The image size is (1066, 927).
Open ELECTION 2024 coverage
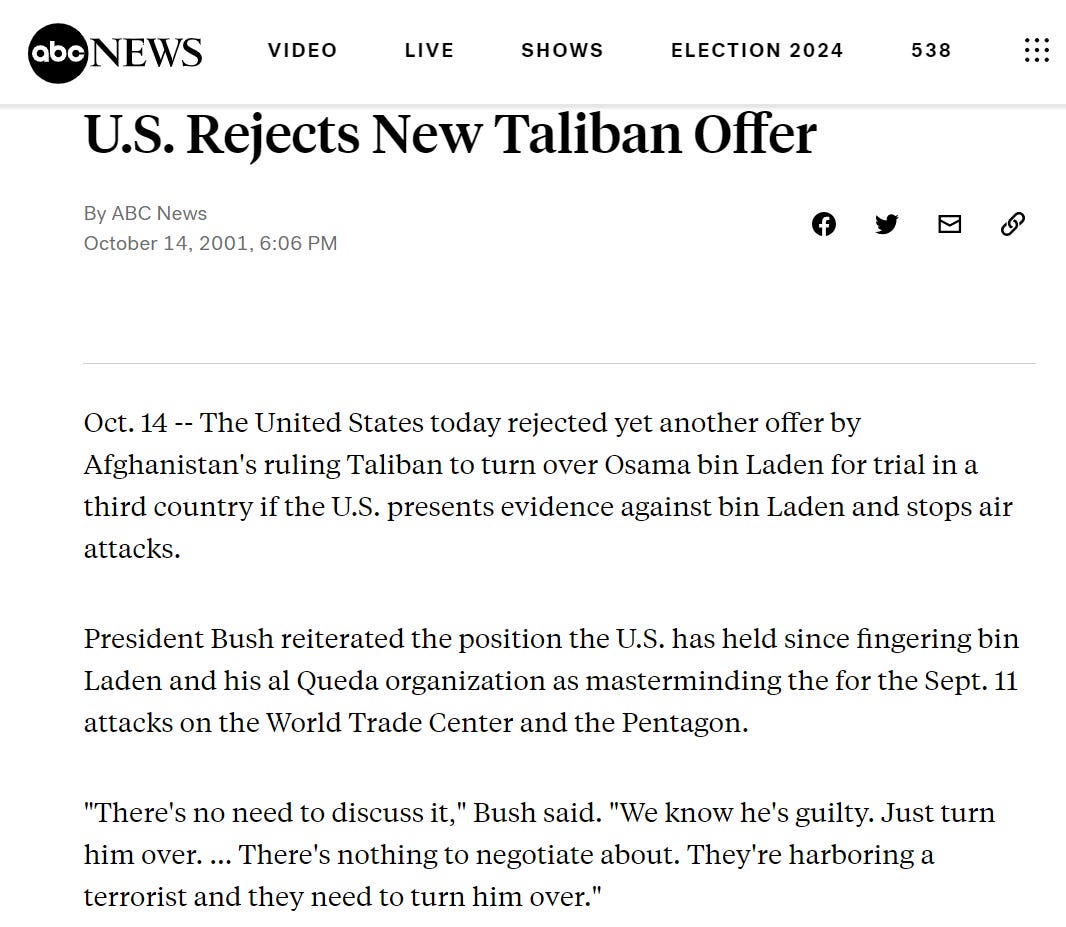[757, 50]
